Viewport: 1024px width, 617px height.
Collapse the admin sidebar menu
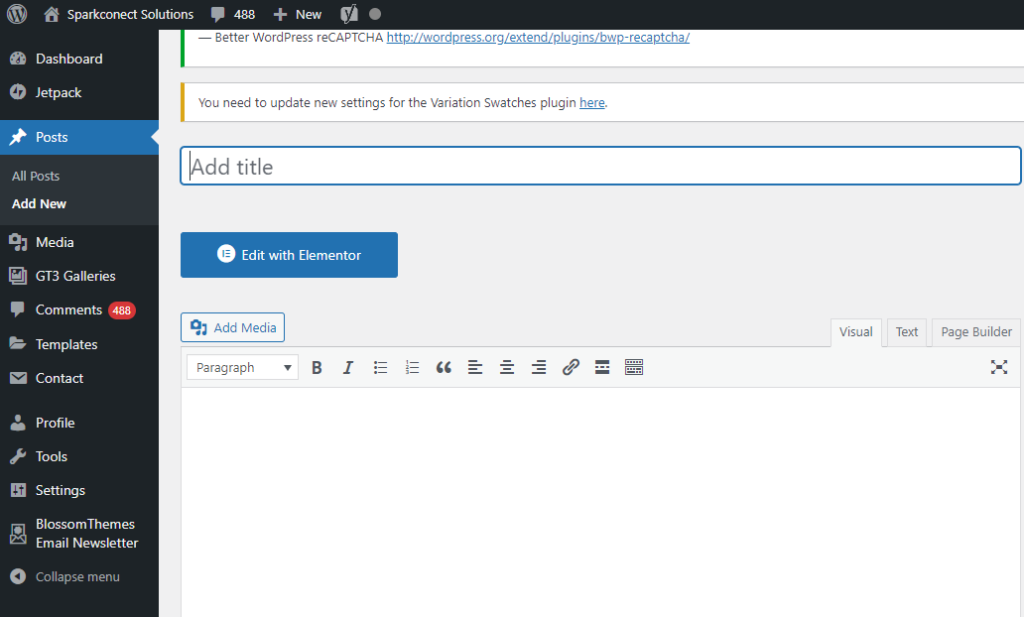coord(65,577)
